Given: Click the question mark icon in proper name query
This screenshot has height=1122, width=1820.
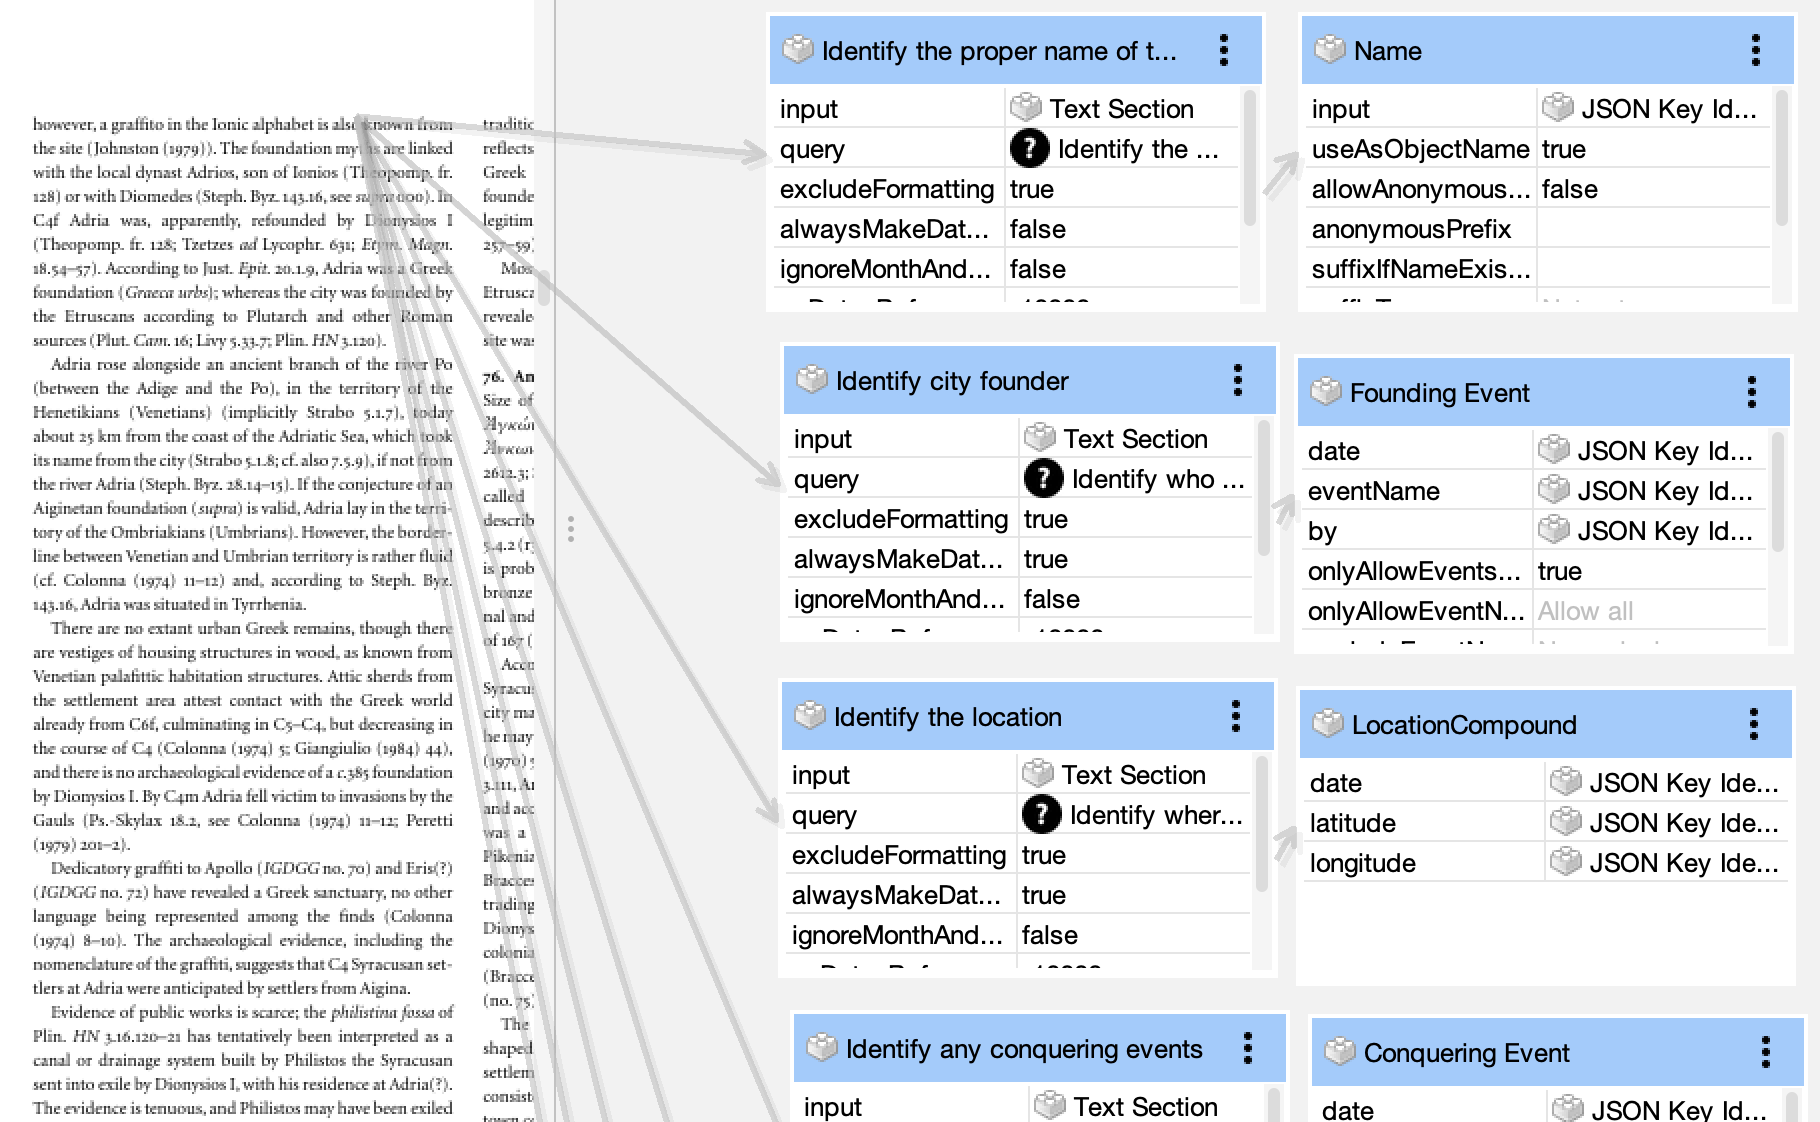Looking at the screenshot, I should tap(1028, 149).
